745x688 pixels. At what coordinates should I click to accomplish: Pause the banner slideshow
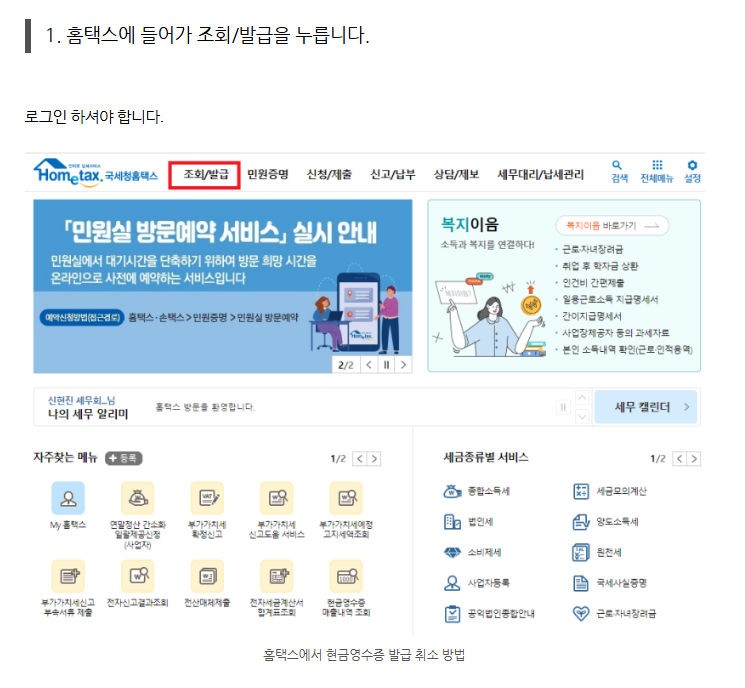(386, 365)
